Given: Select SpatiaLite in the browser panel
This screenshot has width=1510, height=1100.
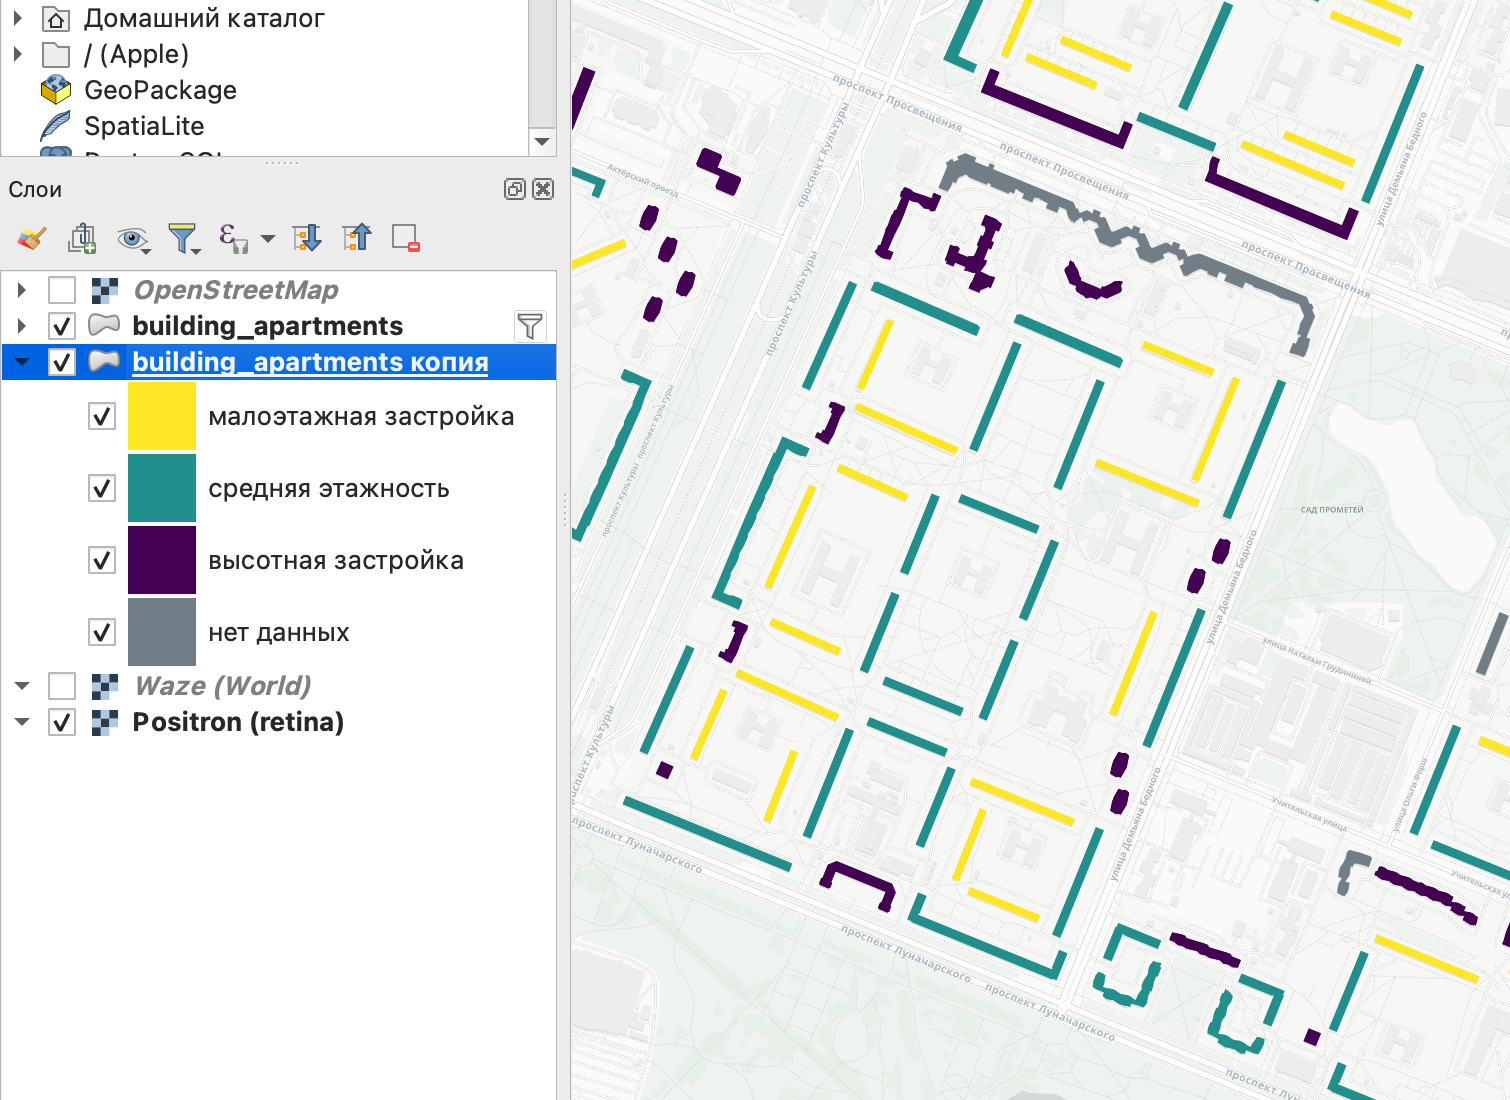Looking at the screenshot, I should (144, 126).
